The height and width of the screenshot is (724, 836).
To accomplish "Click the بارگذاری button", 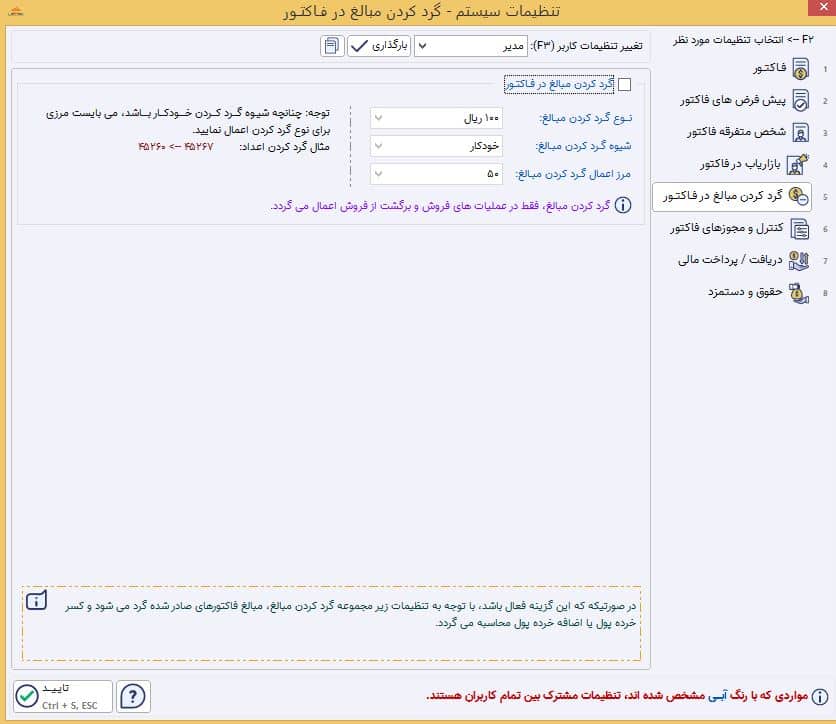I will point(379,46).
